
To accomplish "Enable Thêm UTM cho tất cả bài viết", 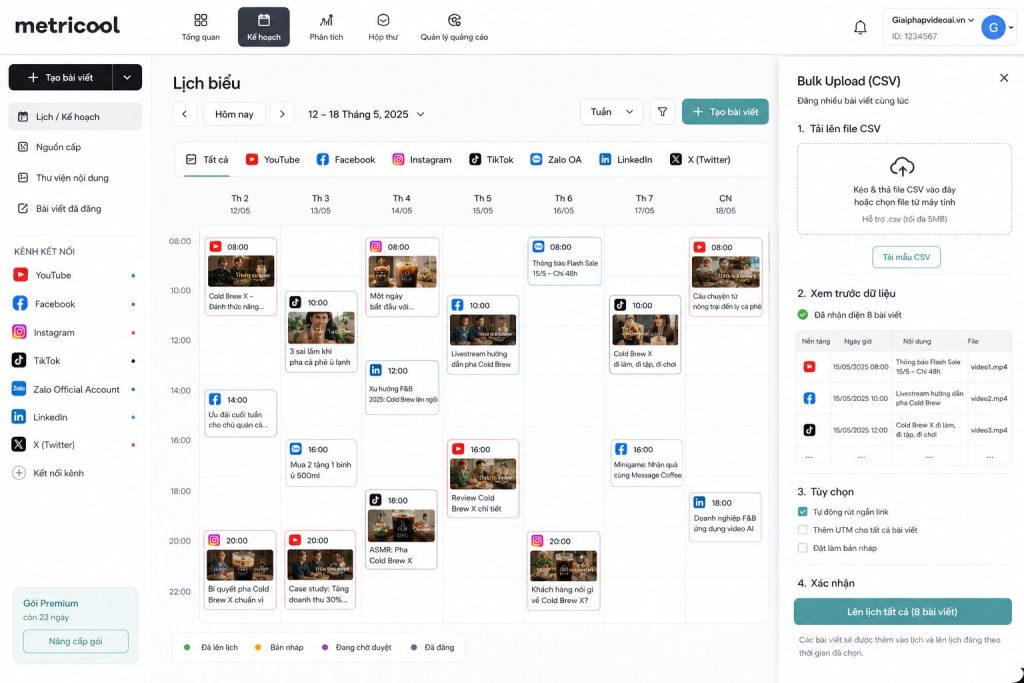I will [803, 530].
